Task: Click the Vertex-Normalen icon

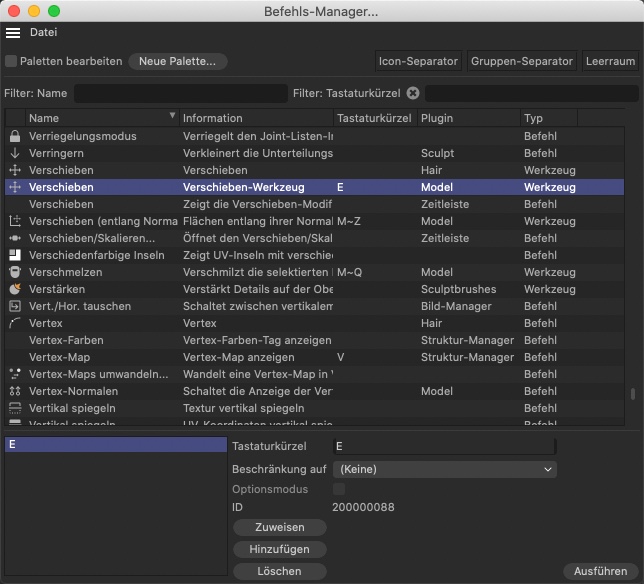Action: coord(14,391)
